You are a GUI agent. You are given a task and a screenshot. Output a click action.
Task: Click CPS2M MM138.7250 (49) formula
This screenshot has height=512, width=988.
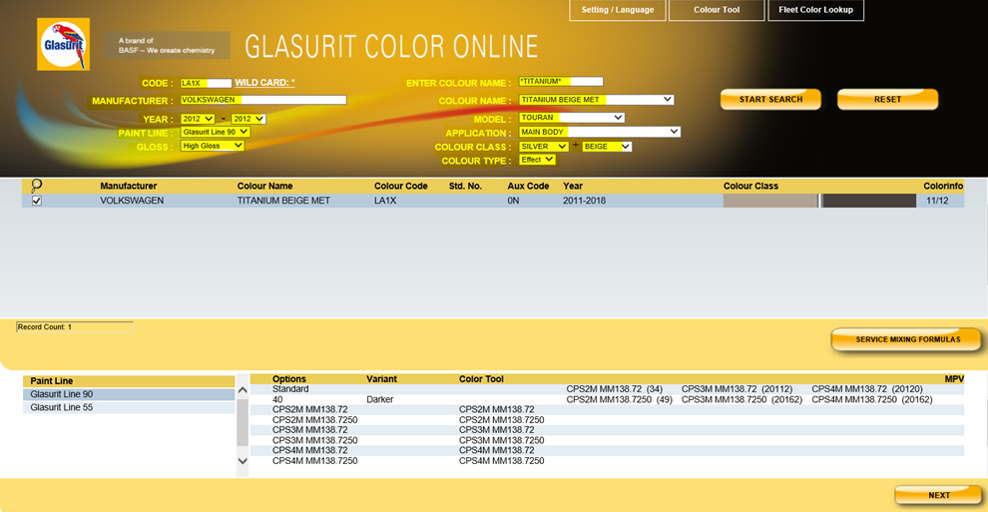pyautogui.click(x=619, y=399)
